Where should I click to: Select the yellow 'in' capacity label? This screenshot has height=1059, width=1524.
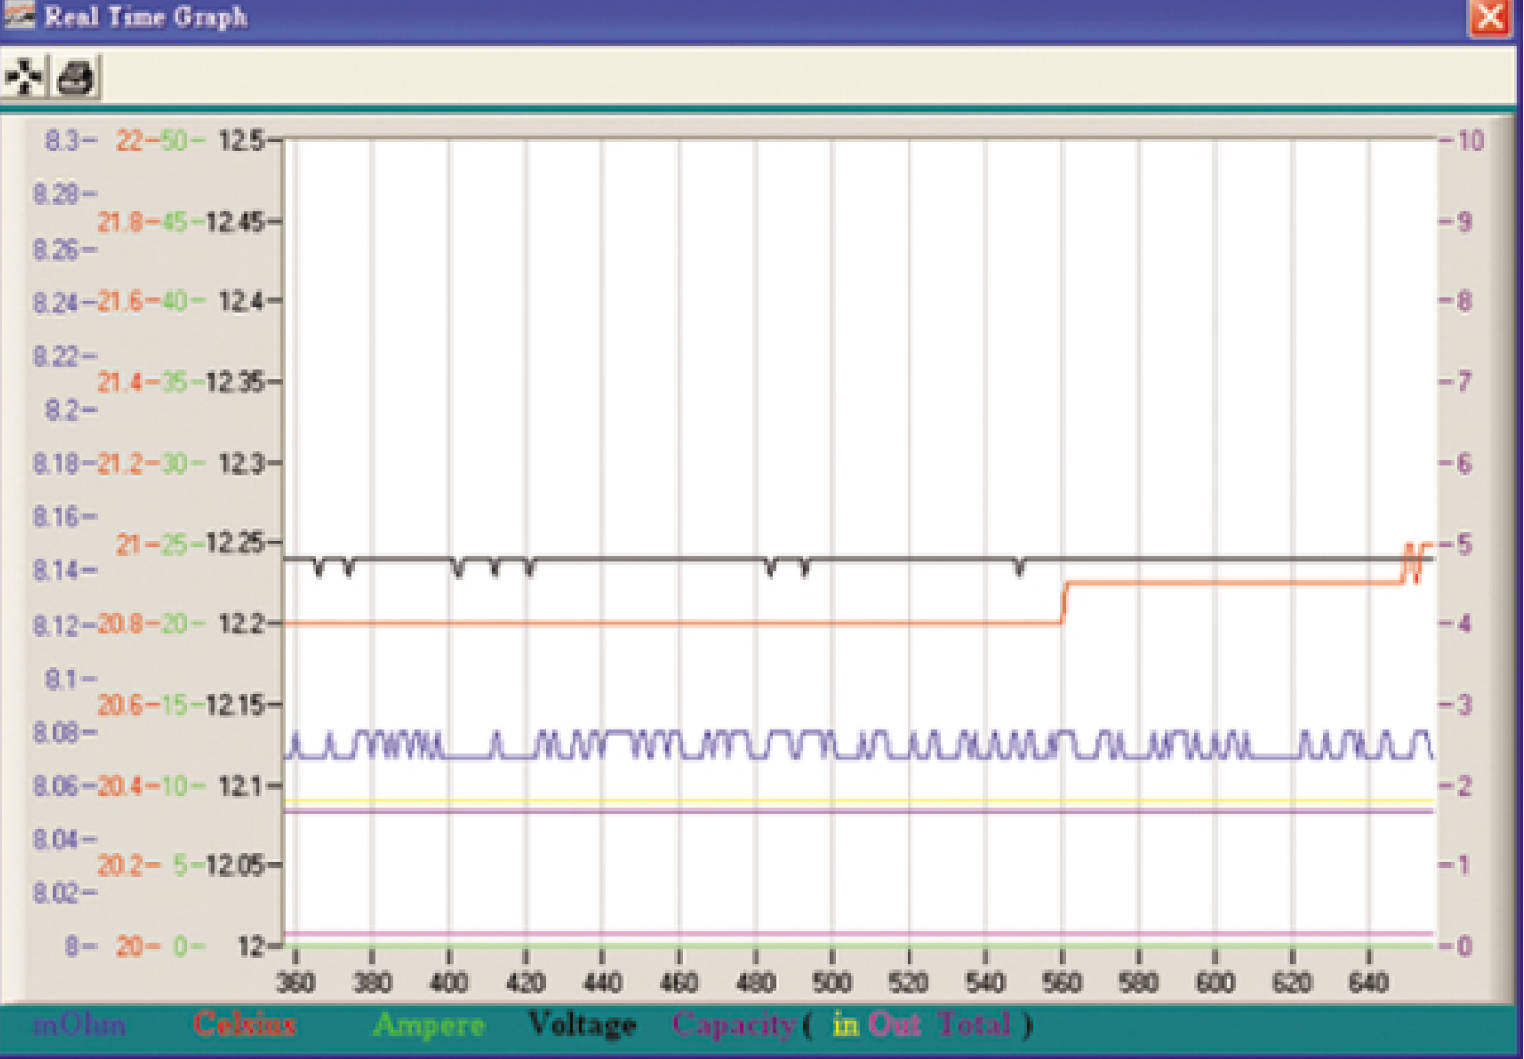pyautogui.click(x=846, y=1025)
